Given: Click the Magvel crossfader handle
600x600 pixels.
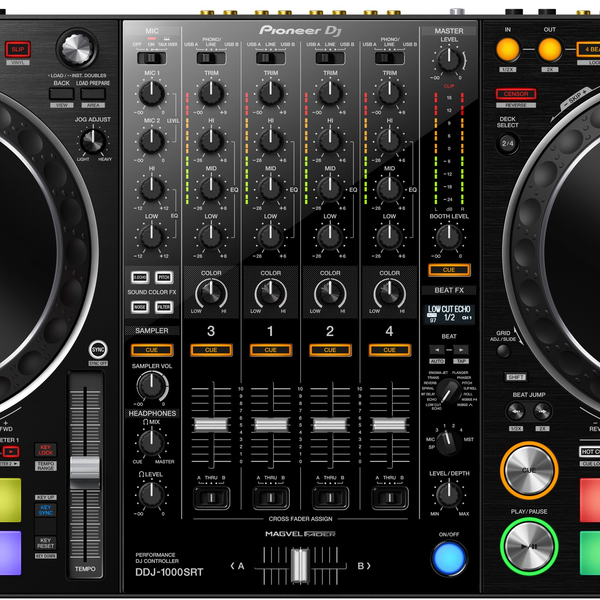Looking at the screenshot, I should coord(300,566).
